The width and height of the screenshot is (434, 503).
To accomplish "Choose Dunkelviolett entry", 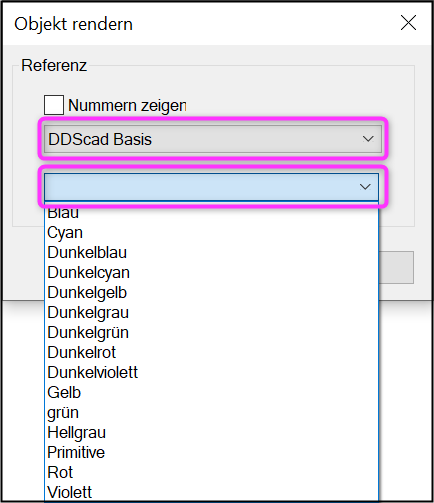I will coord(212,372).
